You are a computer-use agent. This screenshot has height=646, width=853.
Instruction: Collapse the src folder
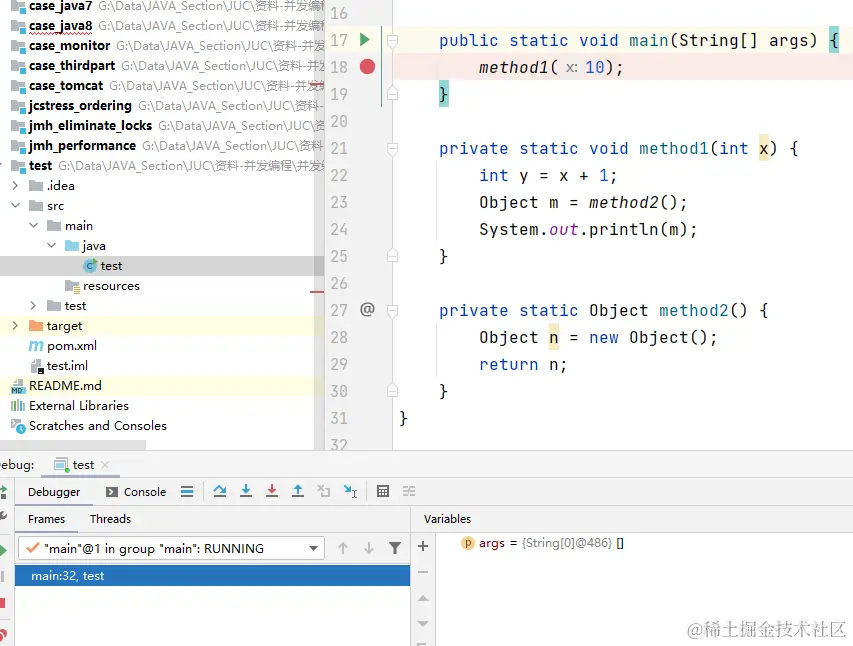tap(15, 206)
